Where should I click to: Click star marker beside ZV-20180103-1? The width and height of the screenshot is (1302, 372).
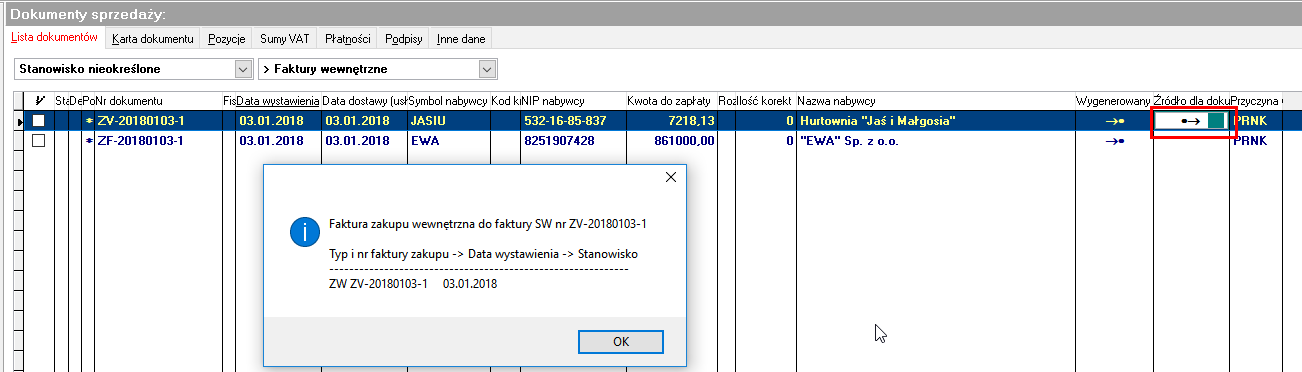(x=89, y=121)
